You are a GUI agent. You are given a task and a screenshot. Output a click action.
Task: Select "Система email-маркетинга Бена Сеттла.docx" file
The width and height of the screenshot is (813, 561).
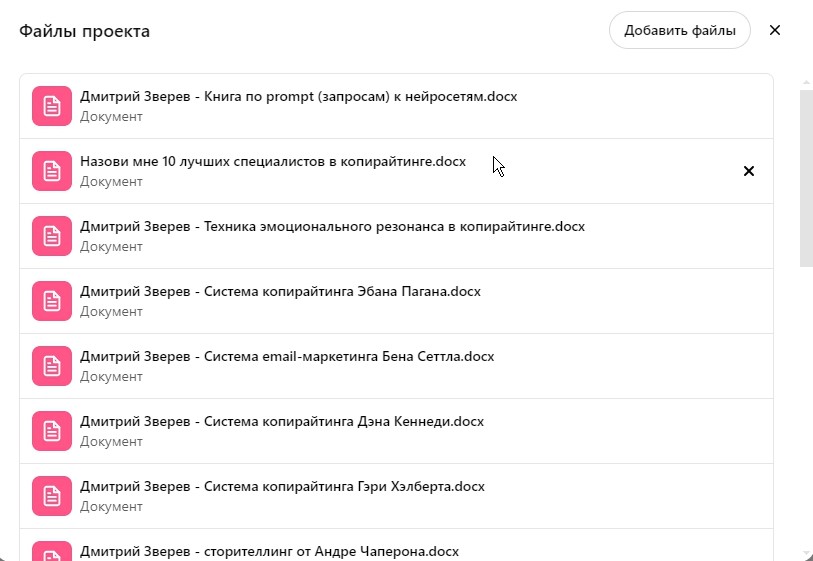point(287,357)
